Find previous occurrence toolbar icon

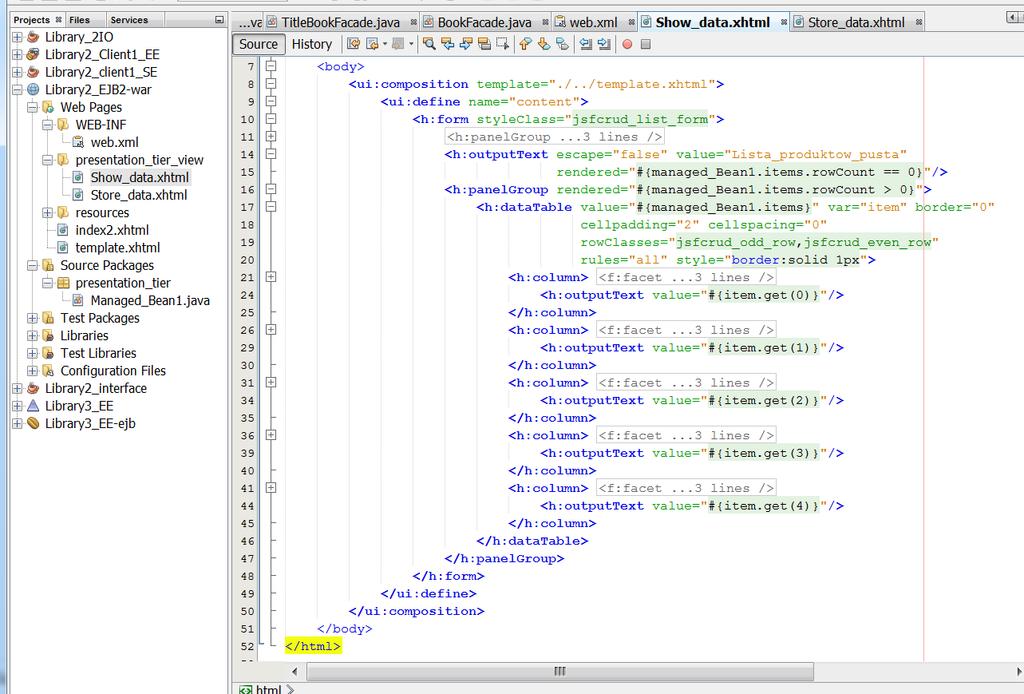[447, 44]
